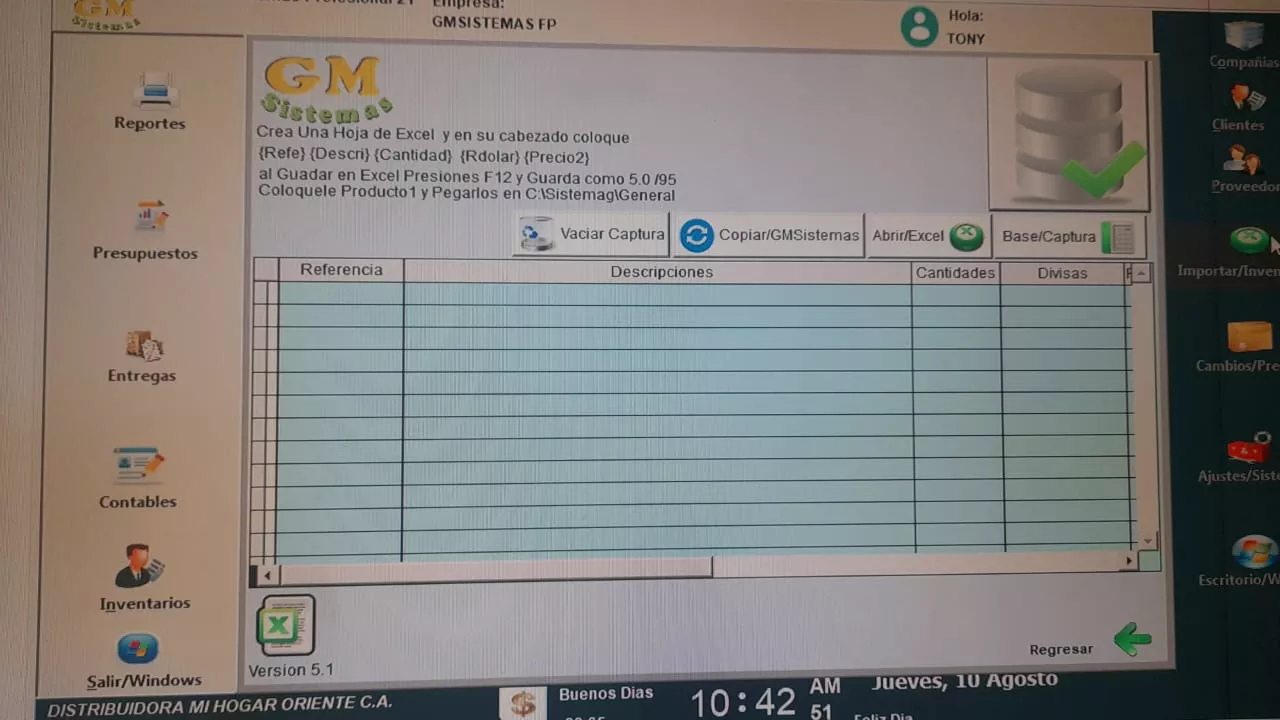
Task: Open the Proveedores icon in right panel
Action: (x=1242, y=160)
